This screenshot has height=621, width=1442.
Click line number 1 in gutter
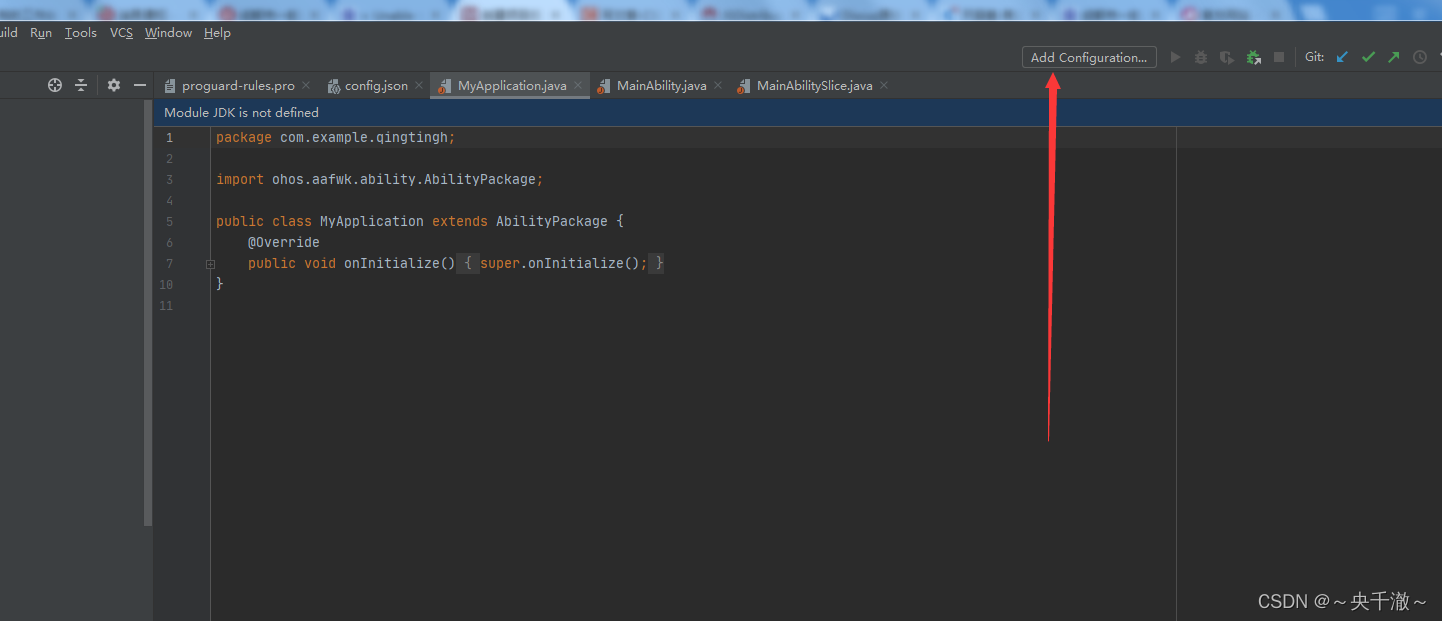click(169, 138)
